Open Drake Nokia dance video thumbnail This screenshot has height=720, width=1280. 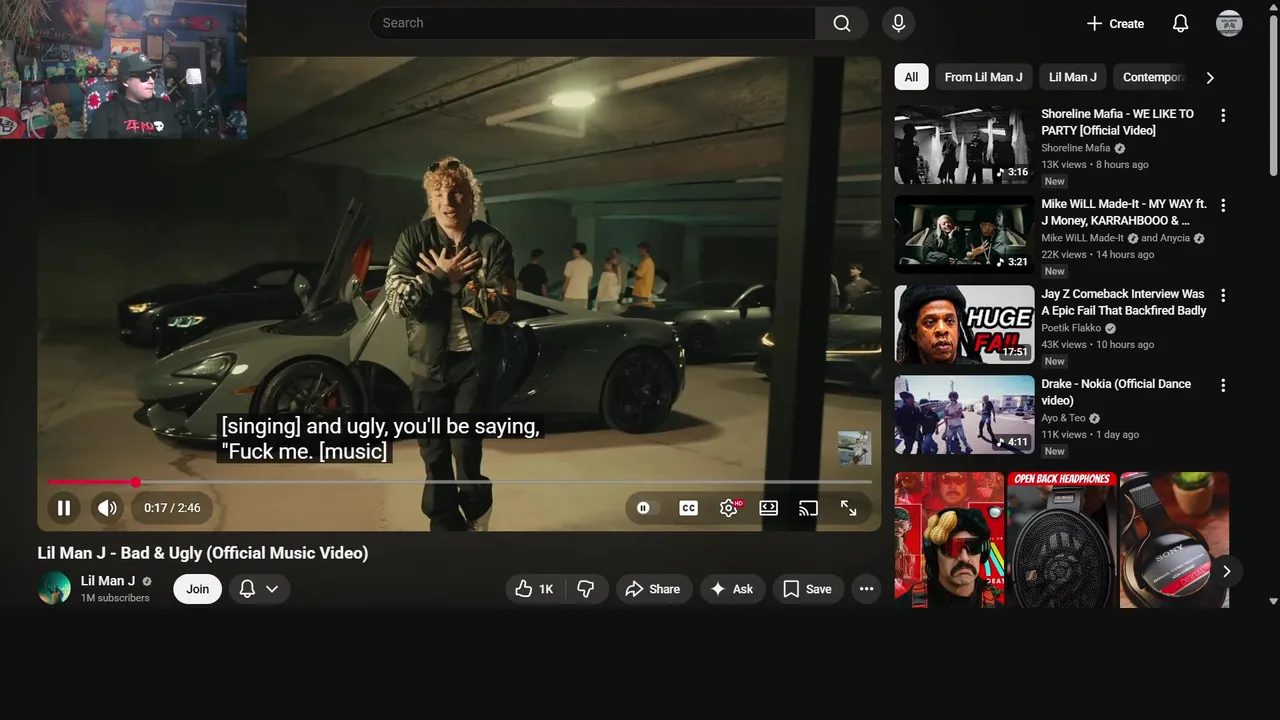pyautogui.click(x=964, y=415)
